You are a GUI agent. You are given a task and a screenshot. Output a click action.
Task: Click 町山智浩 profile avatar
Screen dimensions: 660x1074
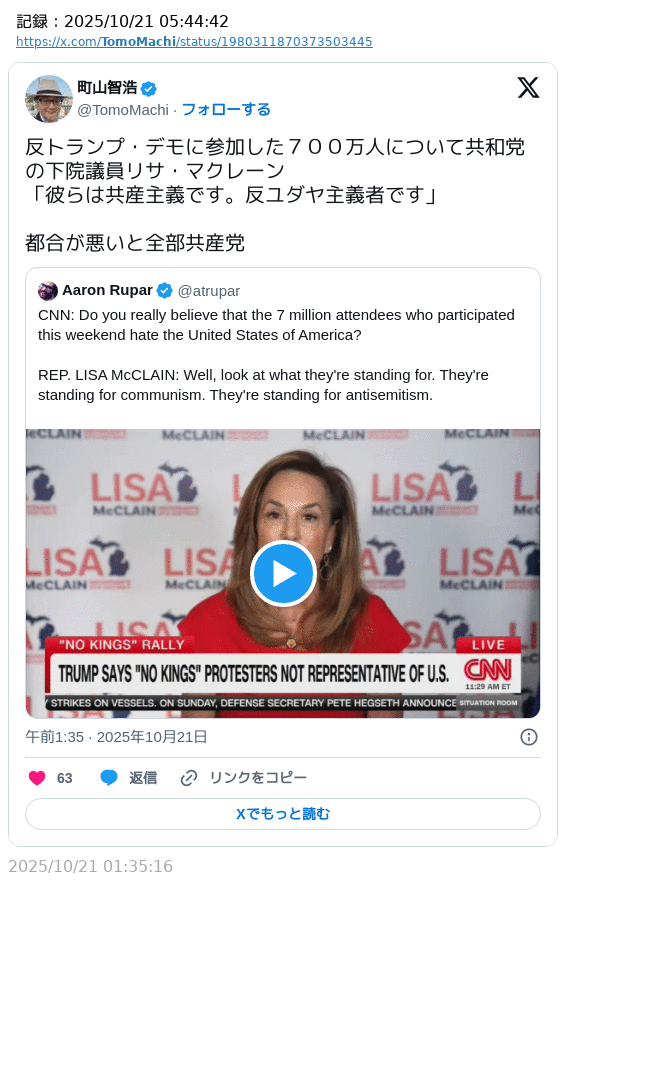coord(49,99)
